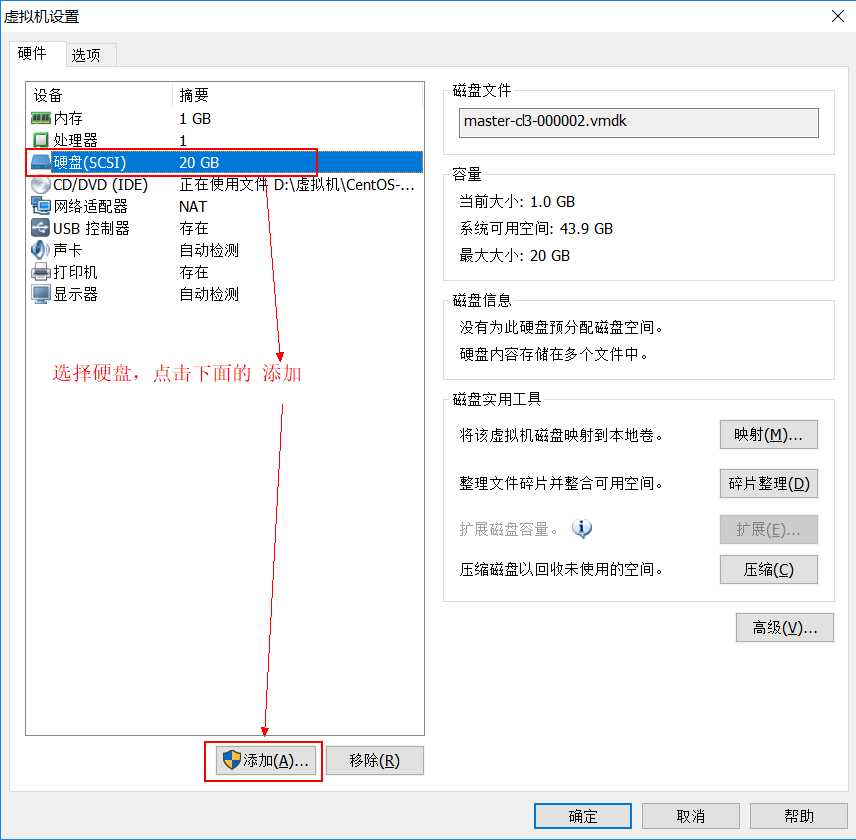This screenshot has width=856, height=840.
Task: Confirm with the 确定 button
Action: point(582,816)
